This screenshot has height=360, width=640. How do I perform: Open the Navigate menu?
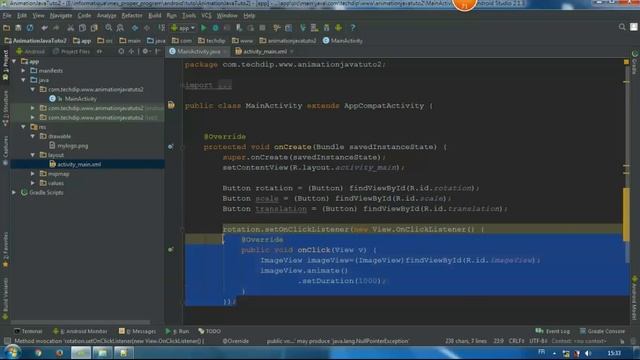tap(61, 16)
